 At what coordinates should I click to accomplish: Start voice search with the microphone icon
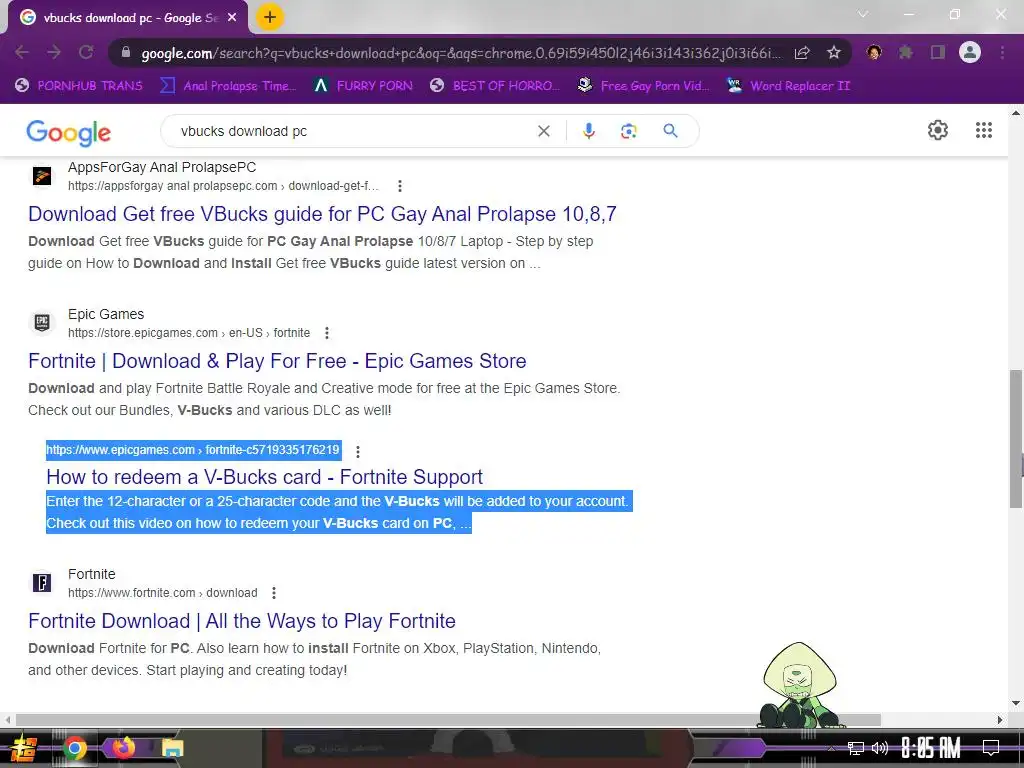pos(588,131)
